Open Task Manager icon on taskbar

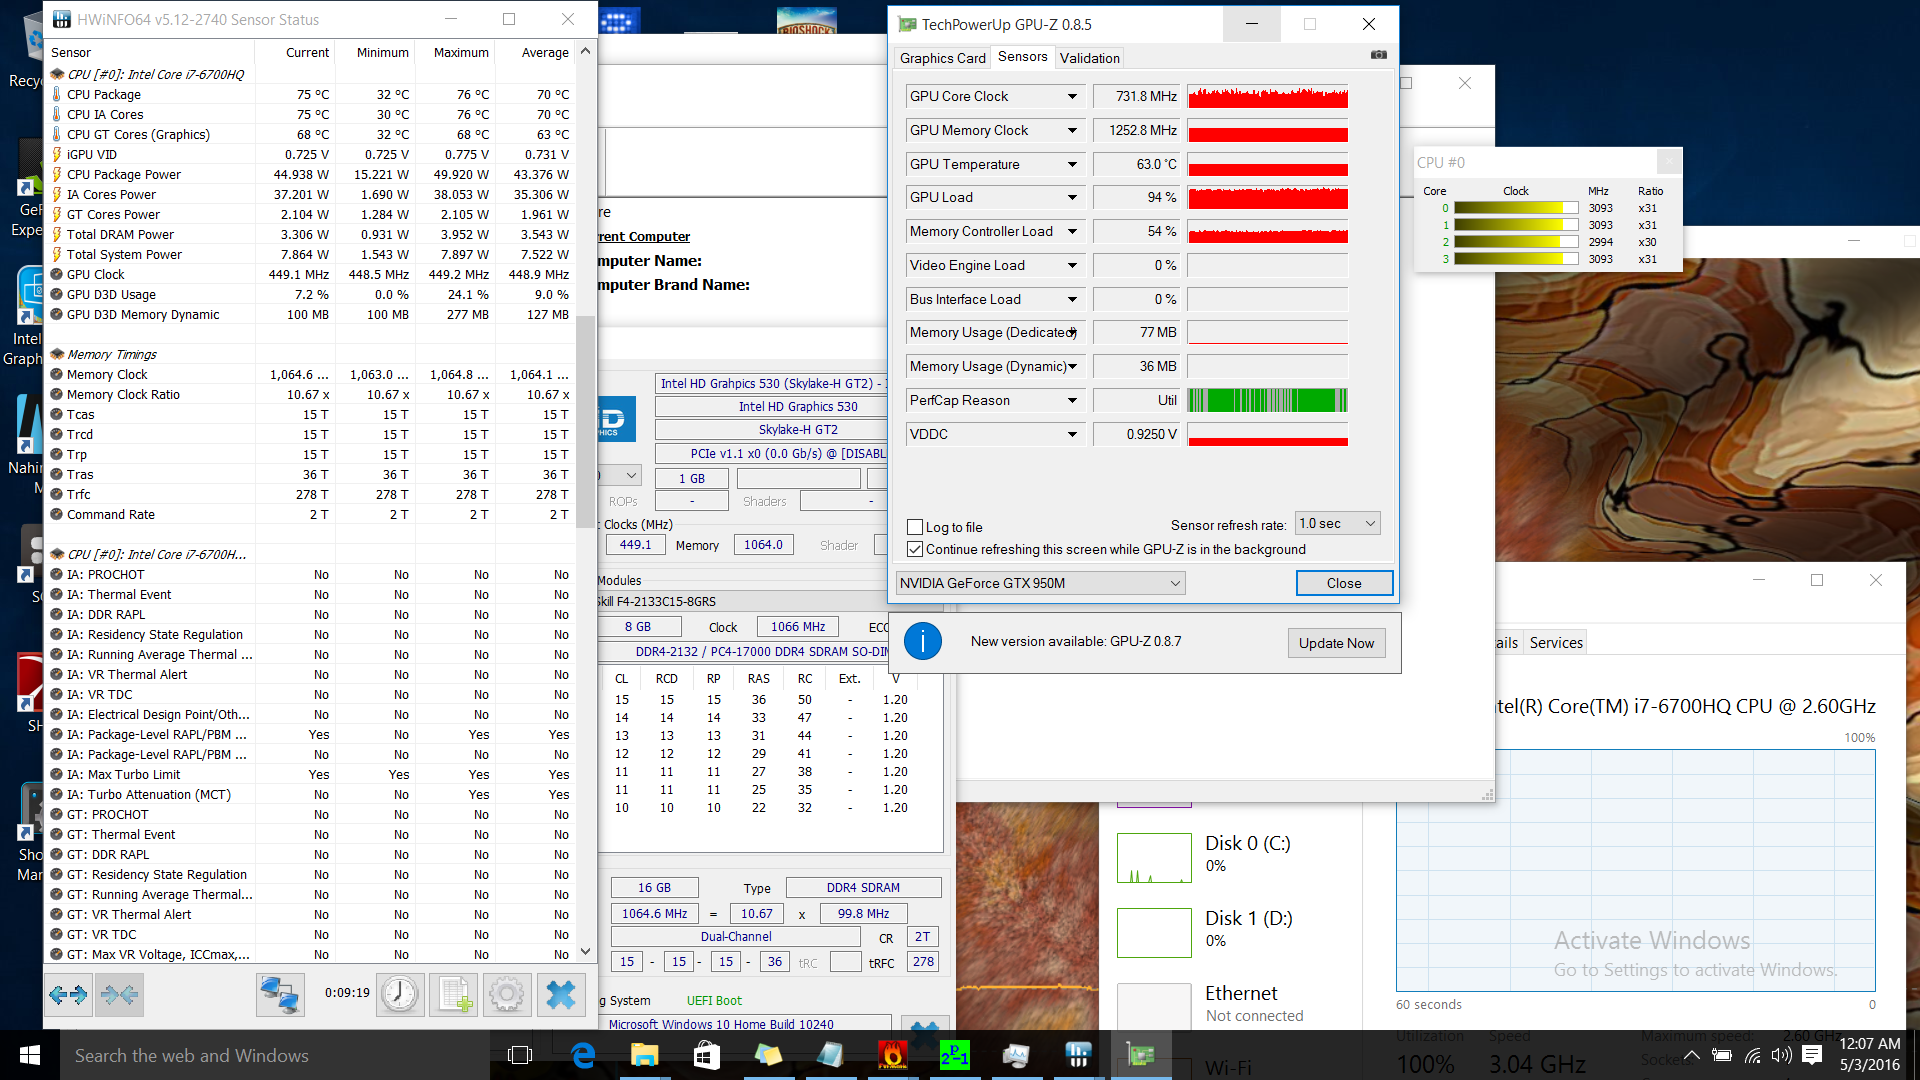pyautogui.click(x=1017, y=1055)
